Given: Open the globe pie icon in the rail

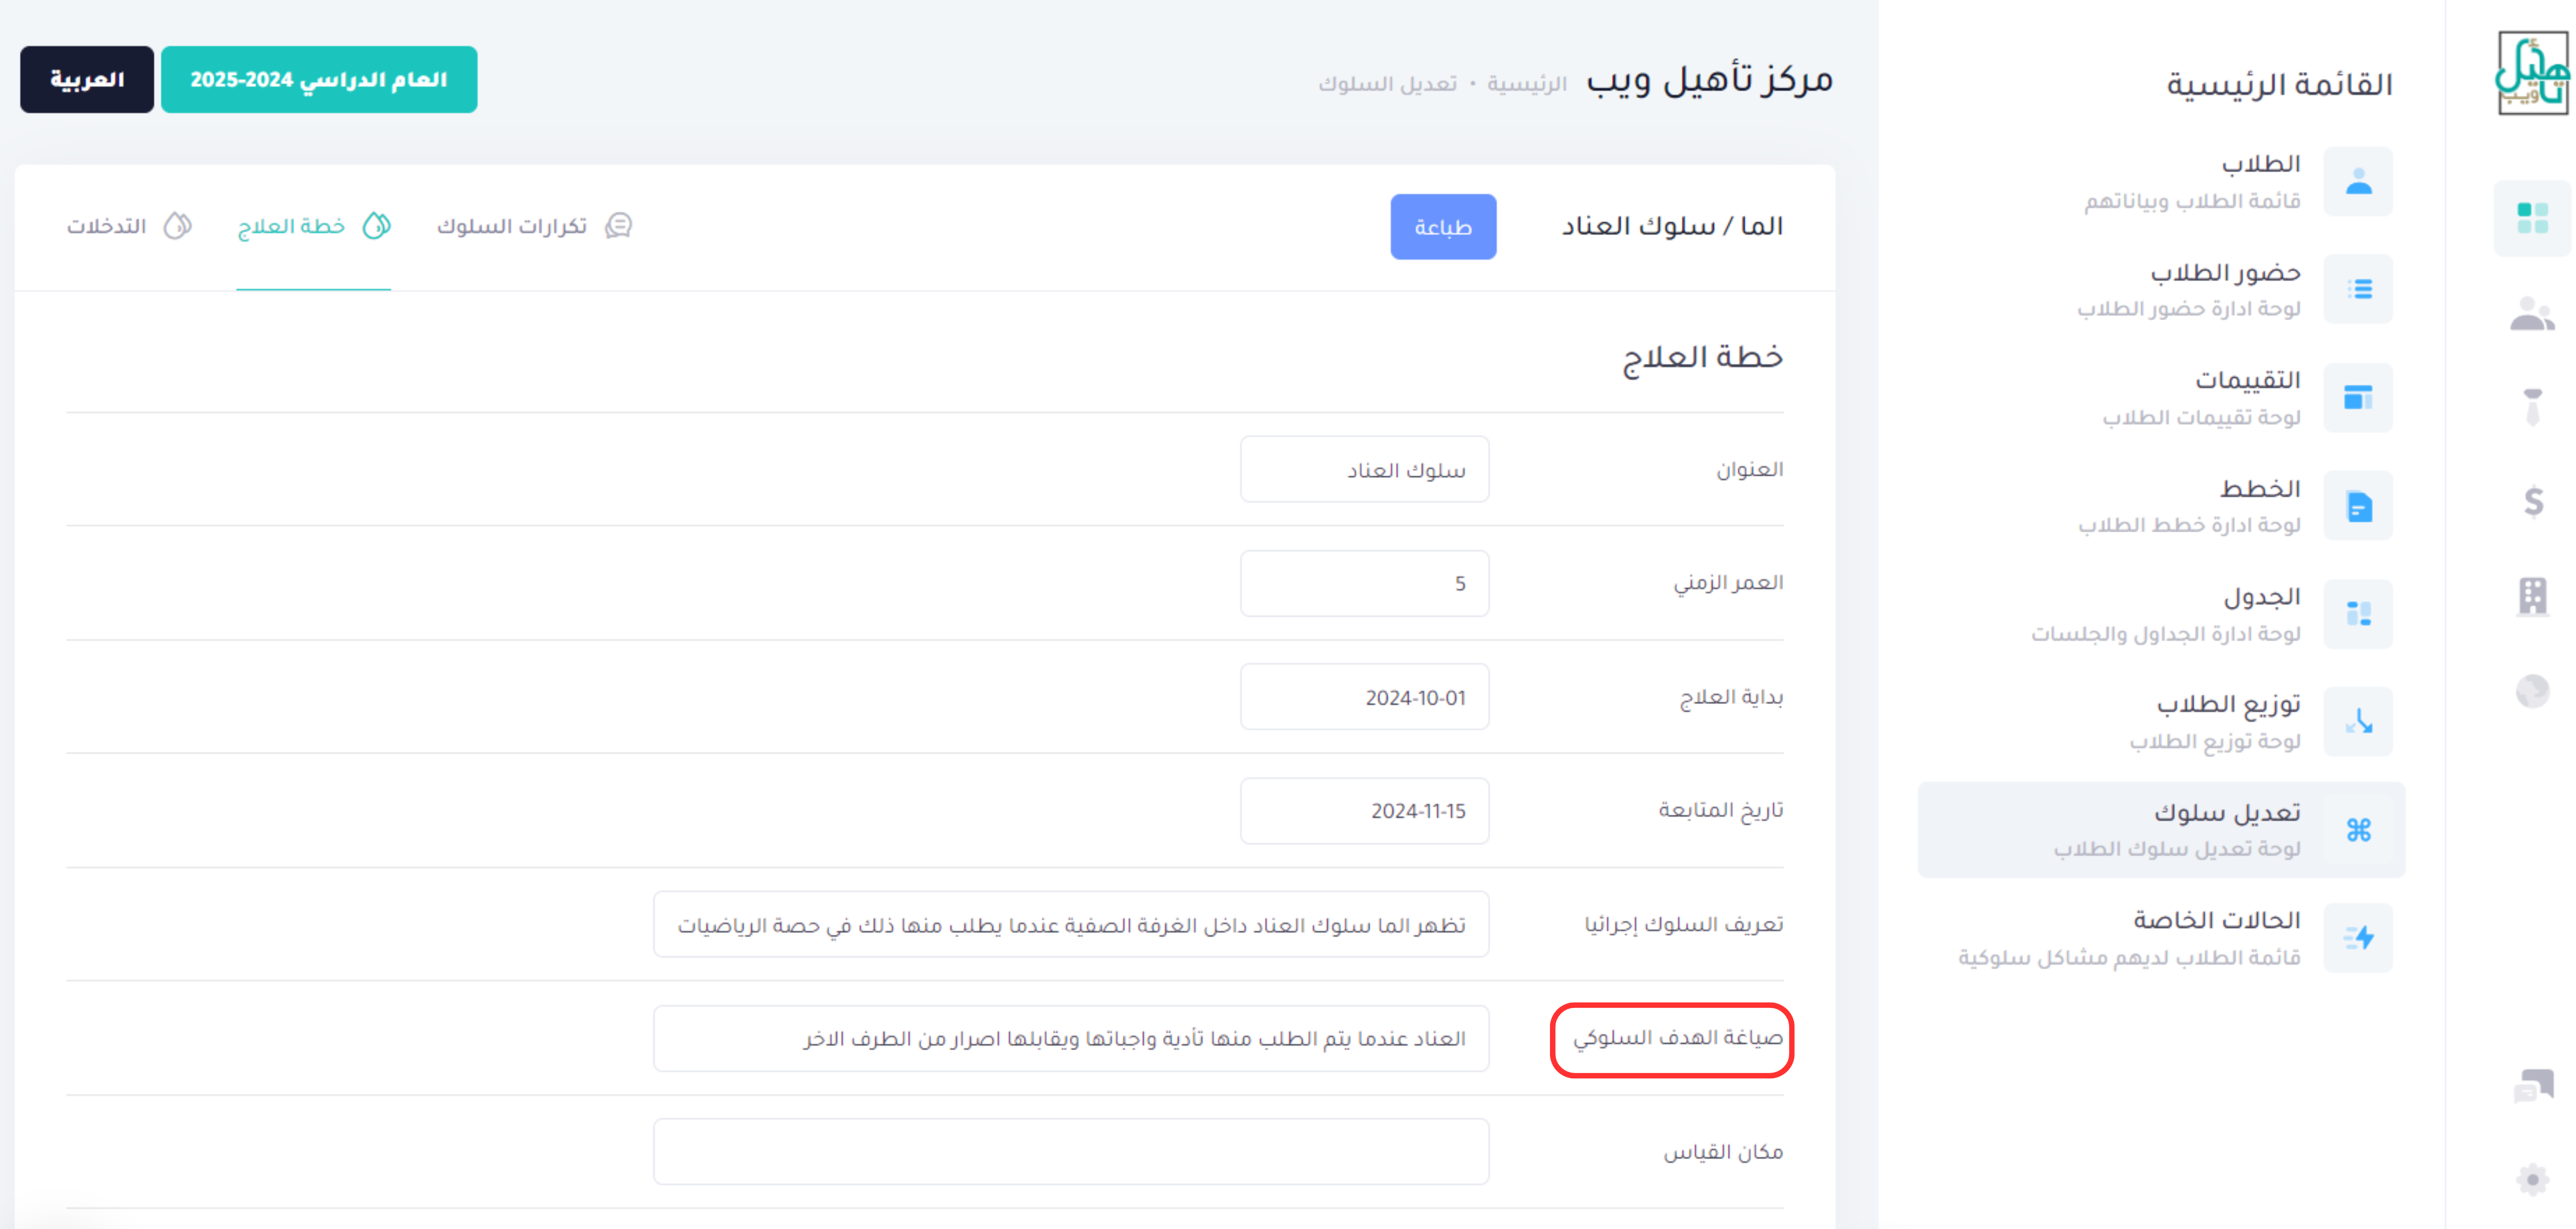Looking at the screenshot, I should (2532, 690).
